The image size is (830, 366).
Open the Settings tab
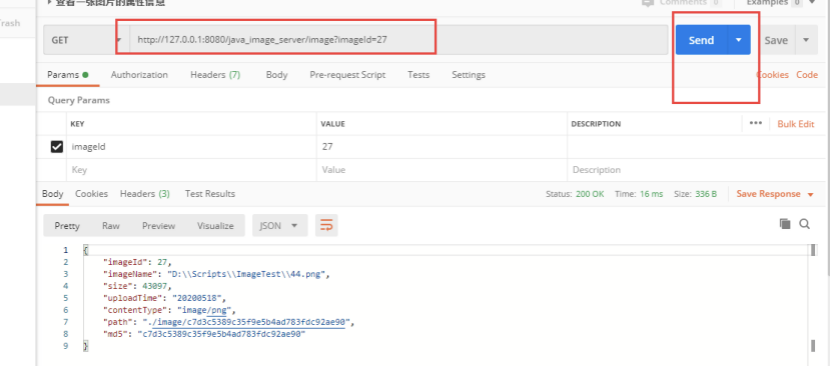click(468, 75)
